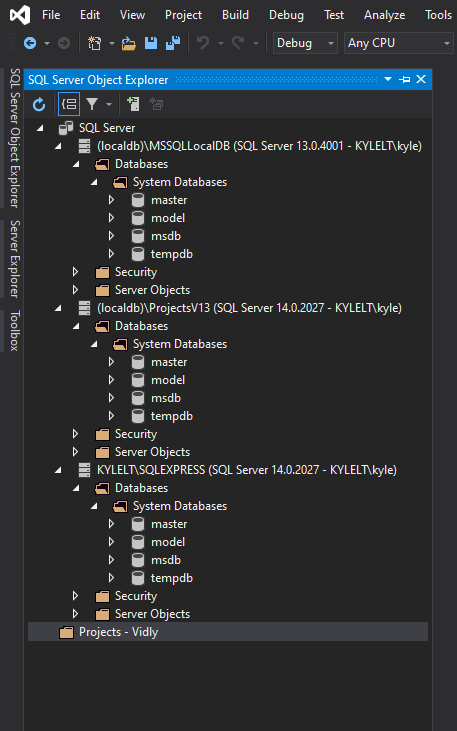Open the Undo history dropdown arrow
The width and height of the screenshot is (457, 731).
(x=221, y=43)
